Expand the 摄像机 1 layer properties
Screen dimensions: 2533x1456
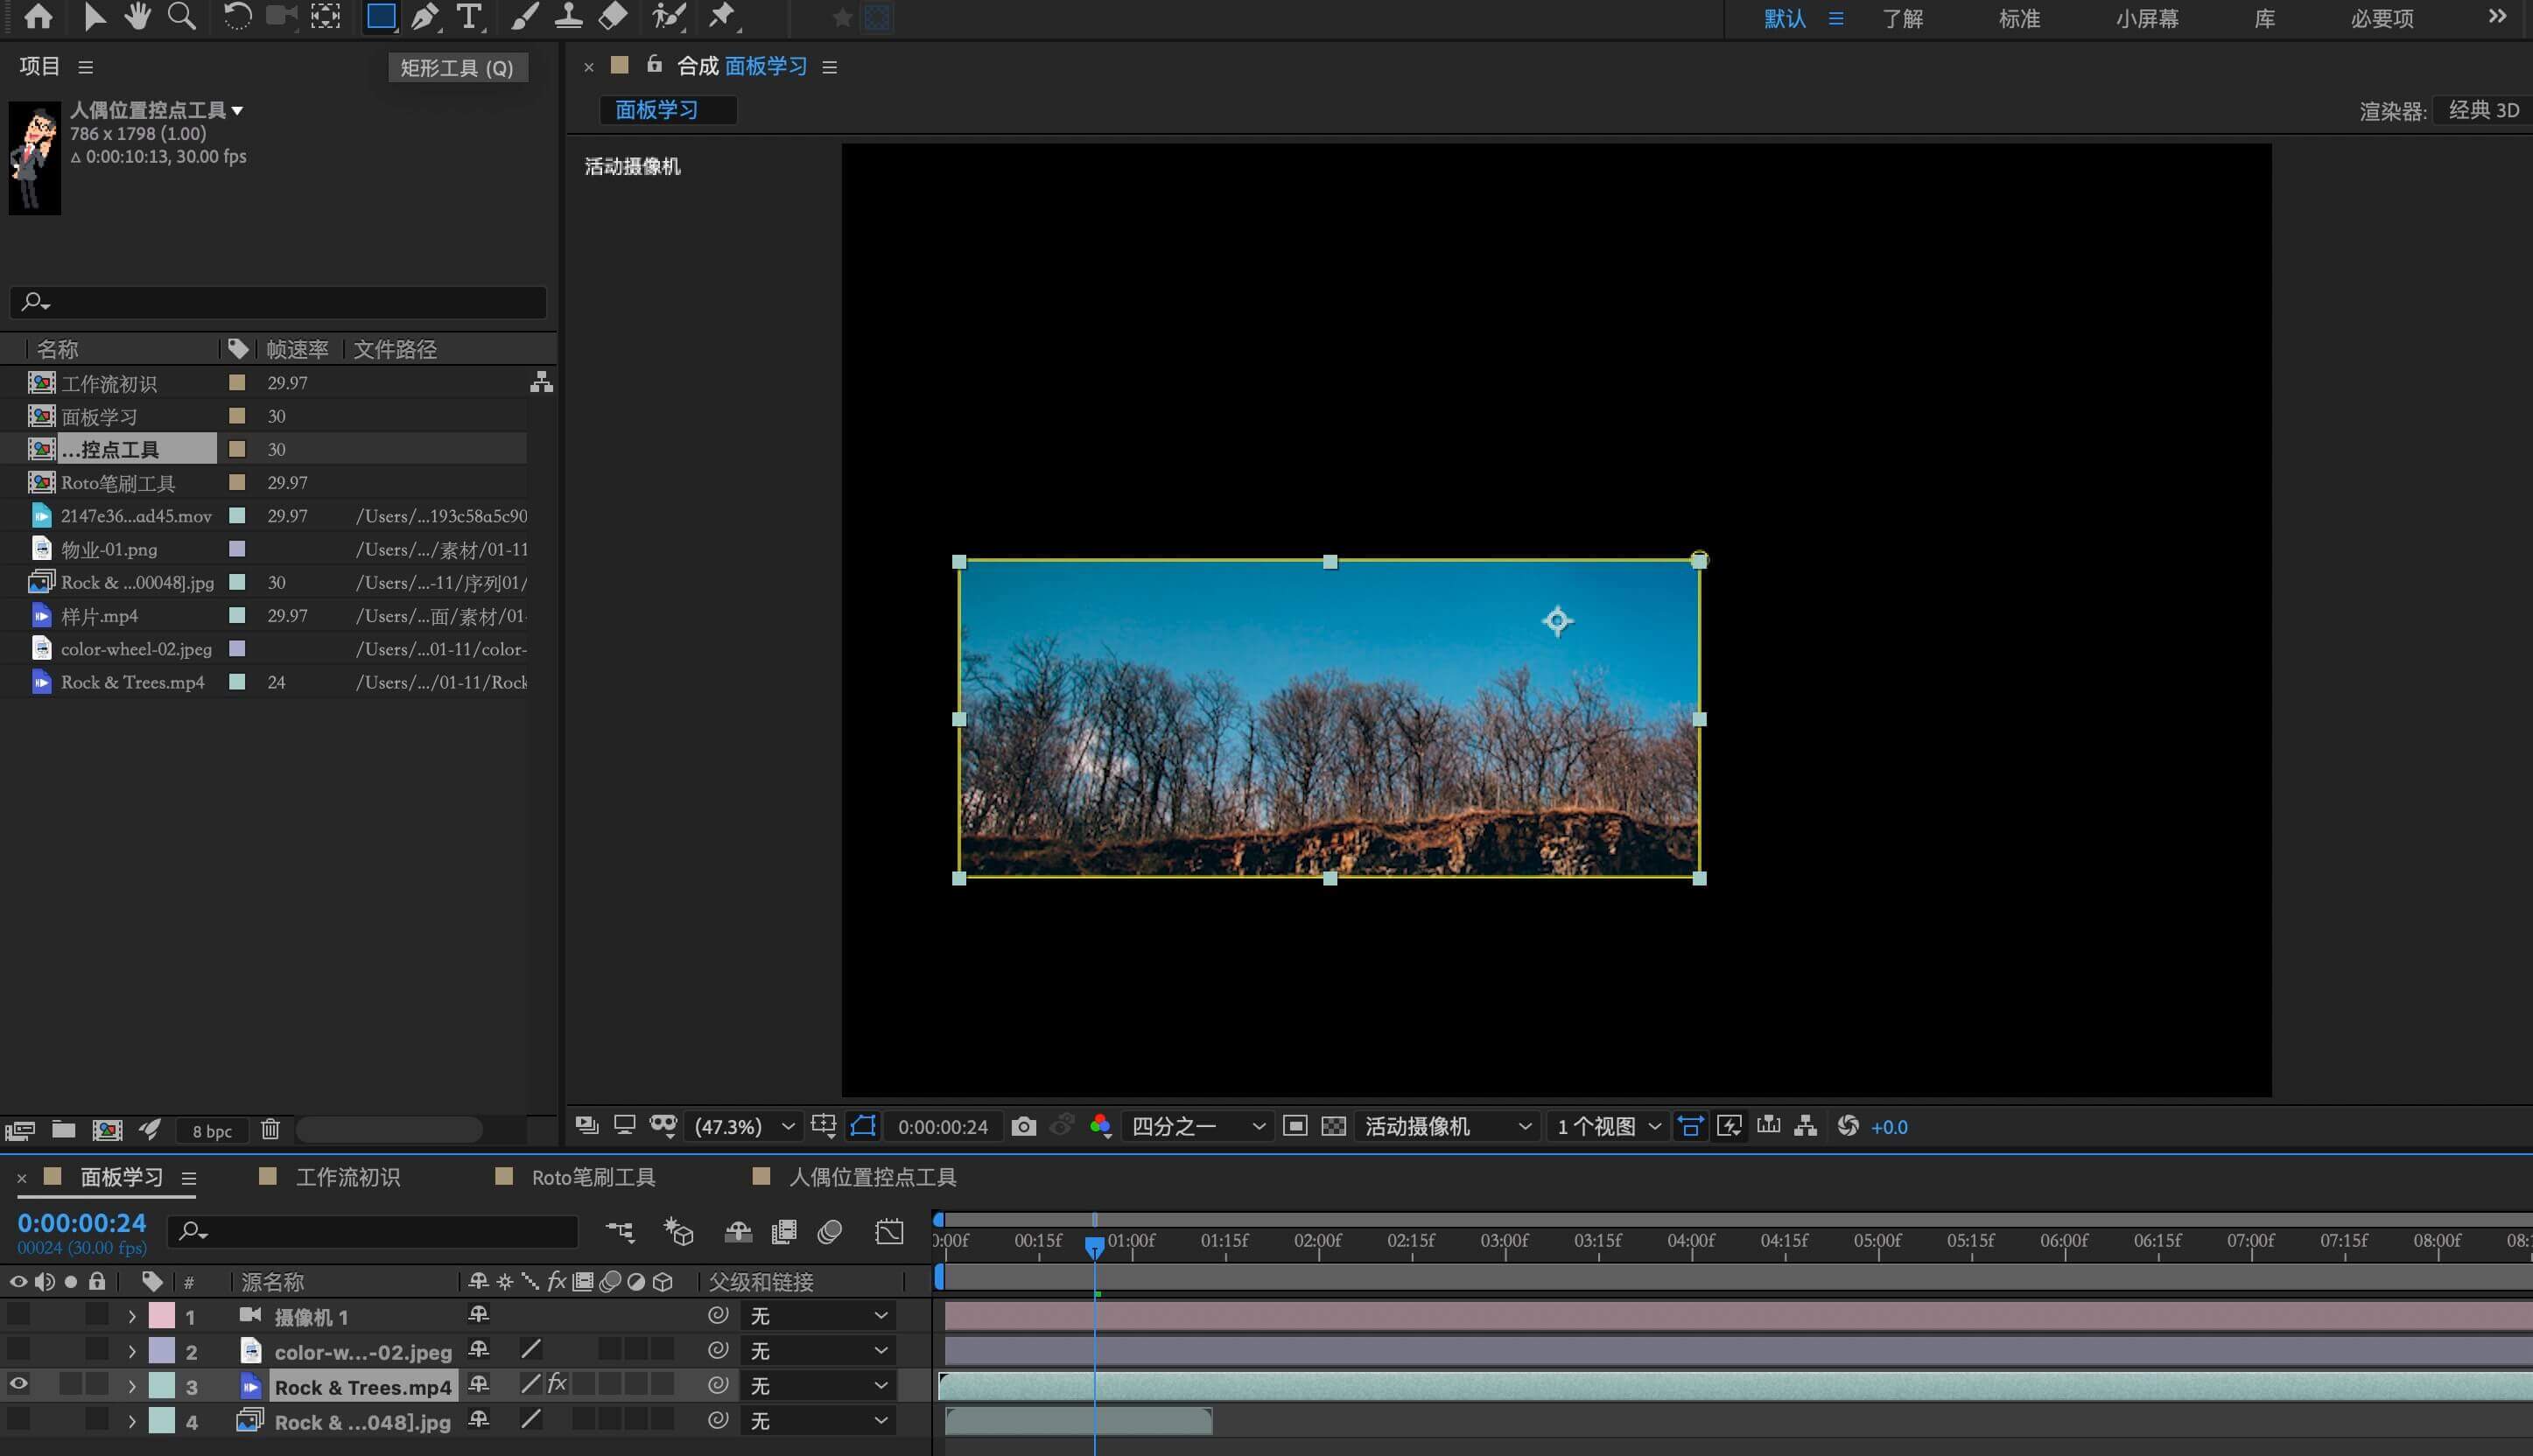coord(132,1316)
